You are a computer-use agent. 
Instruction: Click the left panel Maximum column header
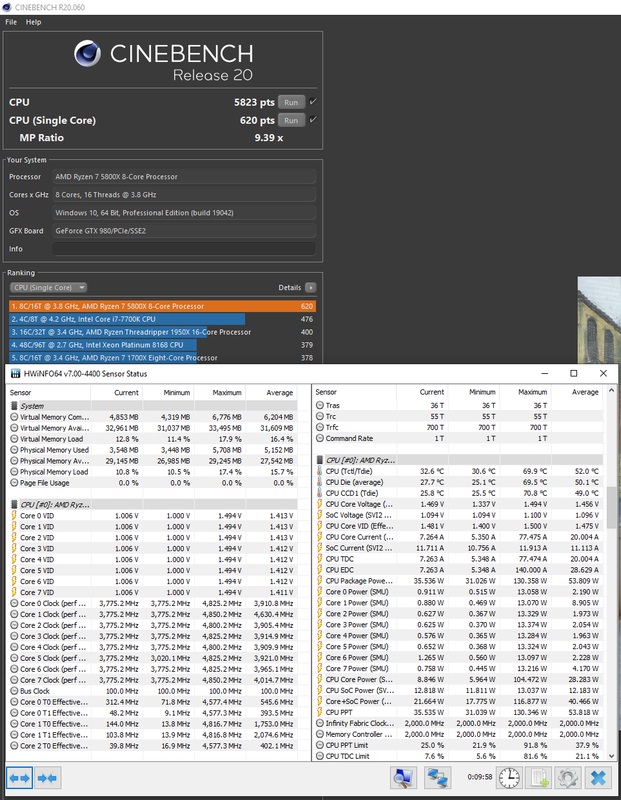220,392
